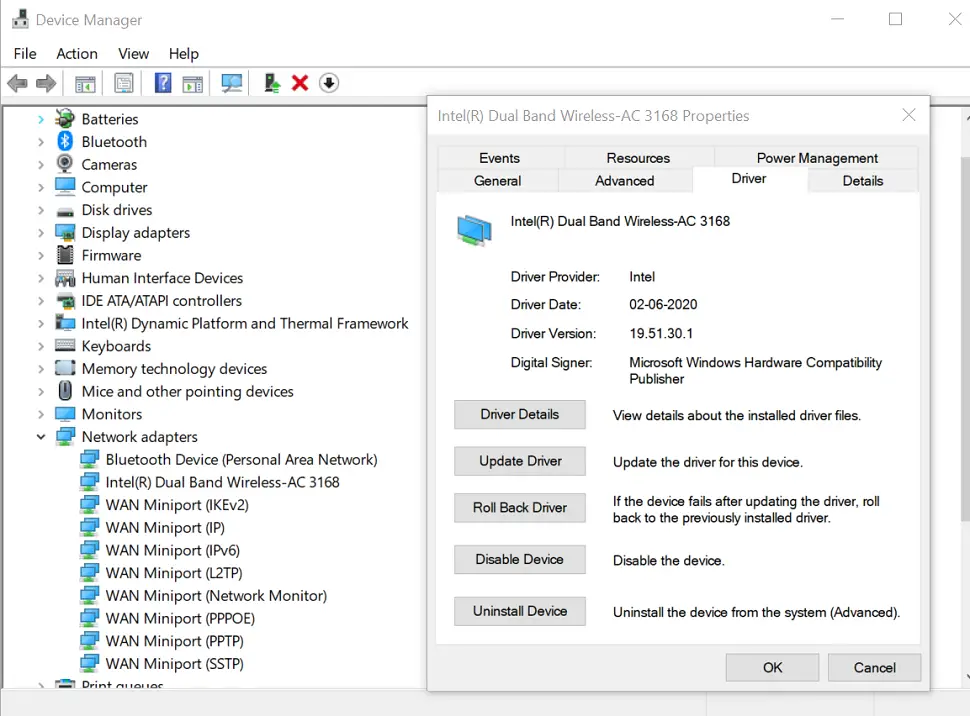Select the Driver tab

749,179
